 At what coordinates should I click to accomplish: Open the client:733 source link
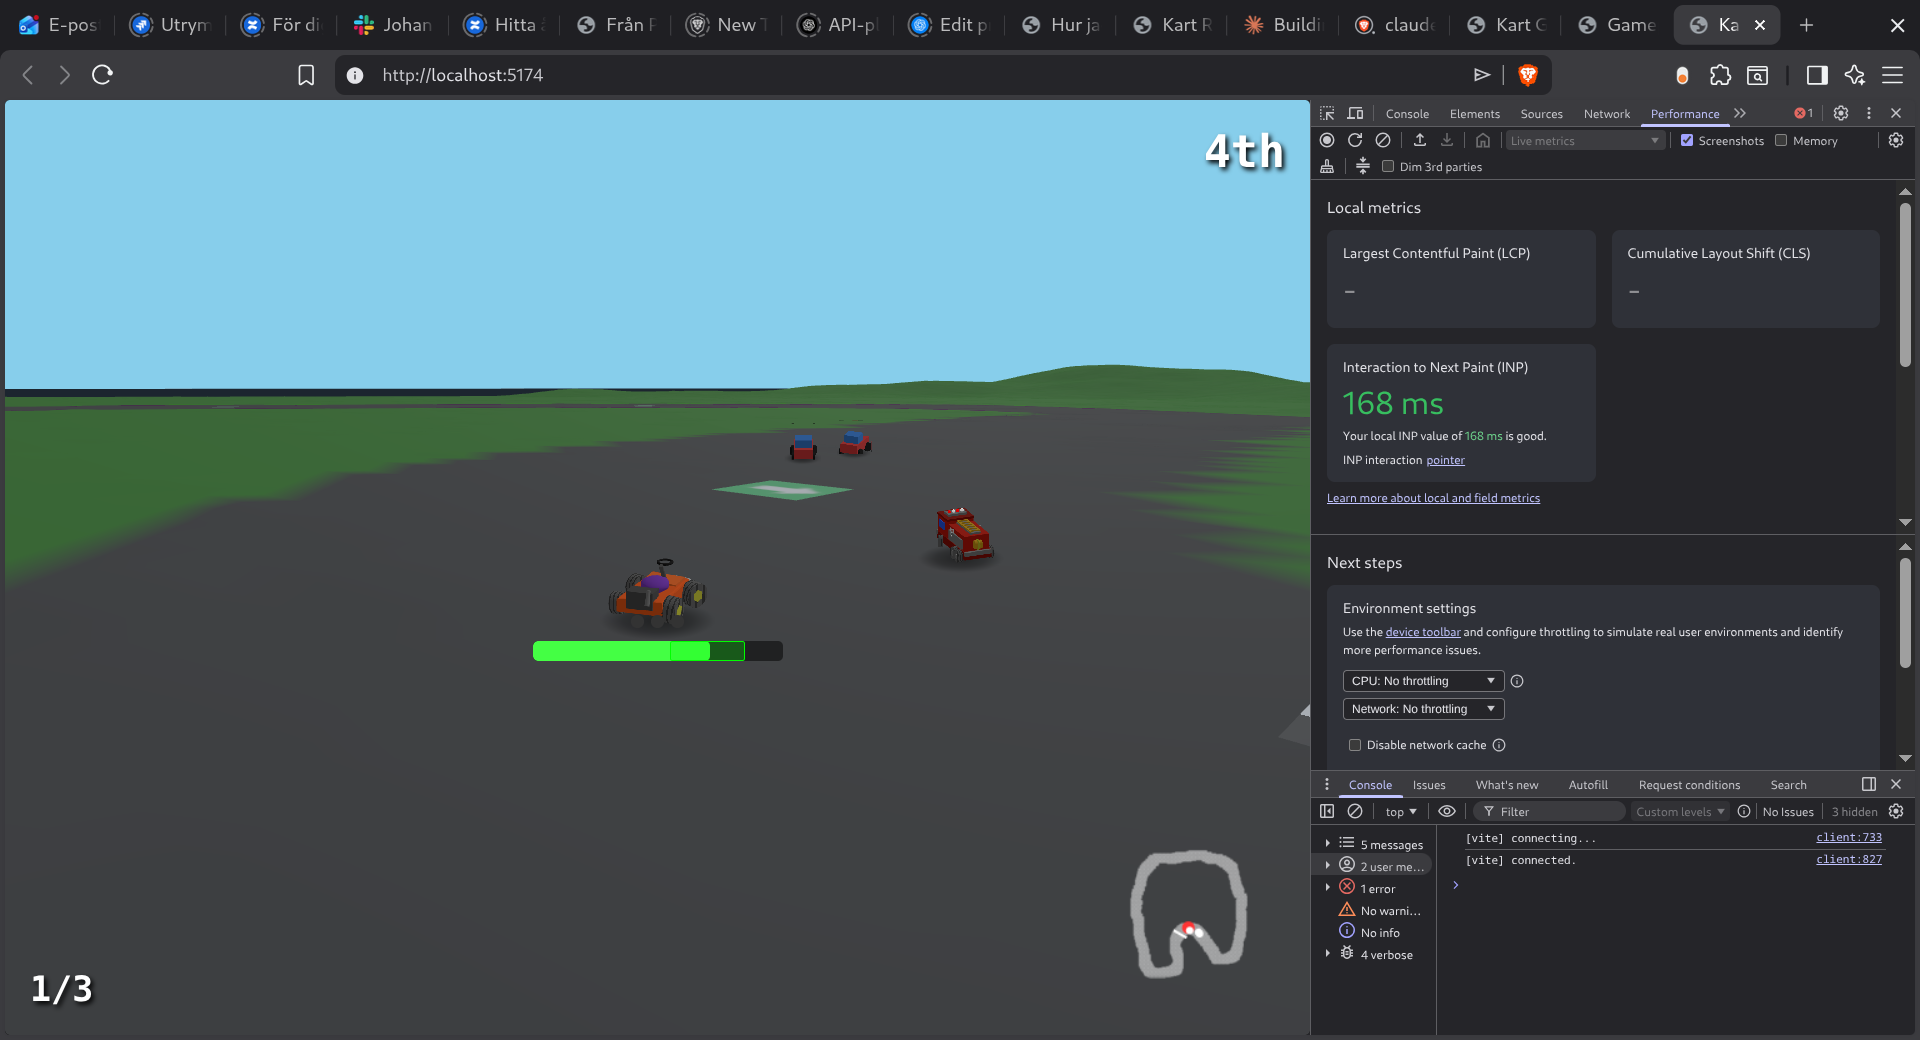1849,837
